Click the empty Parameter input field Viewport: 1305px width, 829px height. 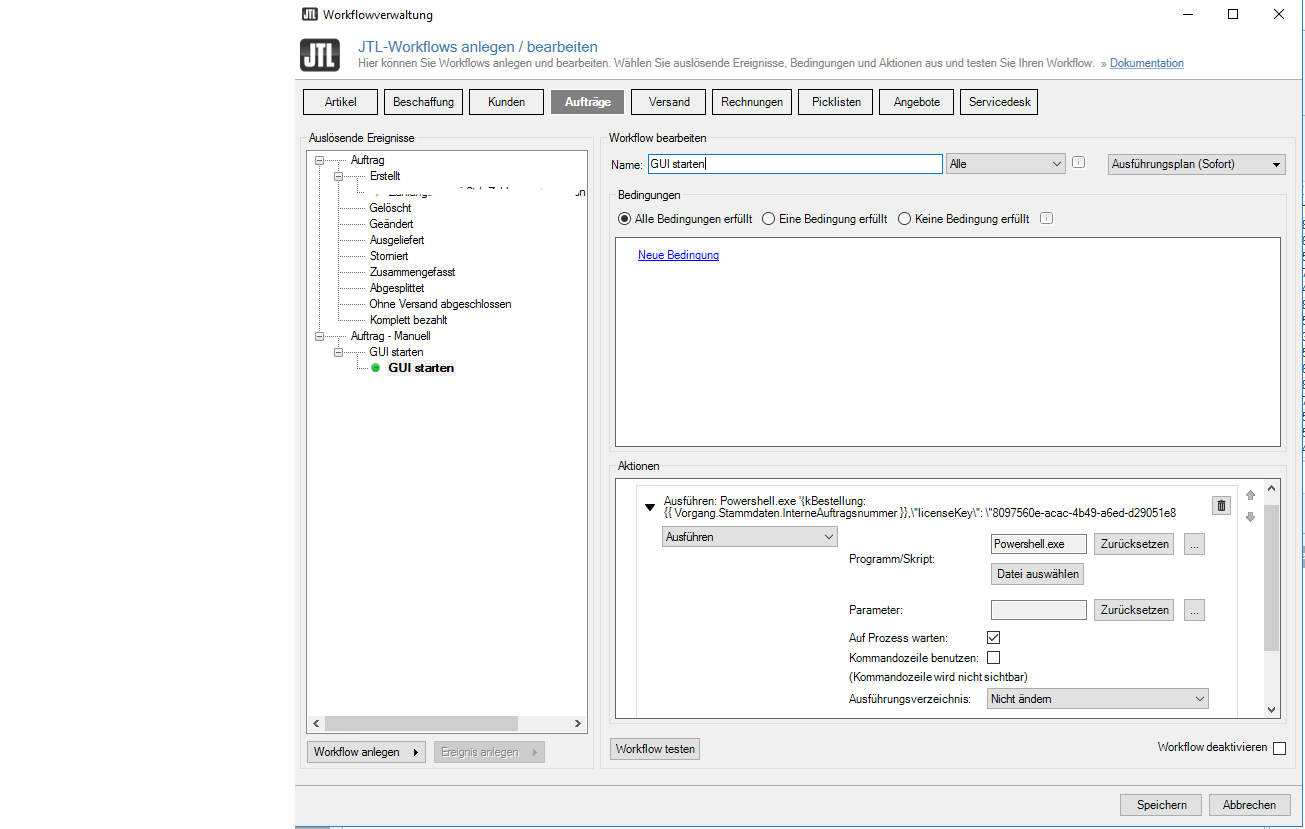click(1038, 610)
